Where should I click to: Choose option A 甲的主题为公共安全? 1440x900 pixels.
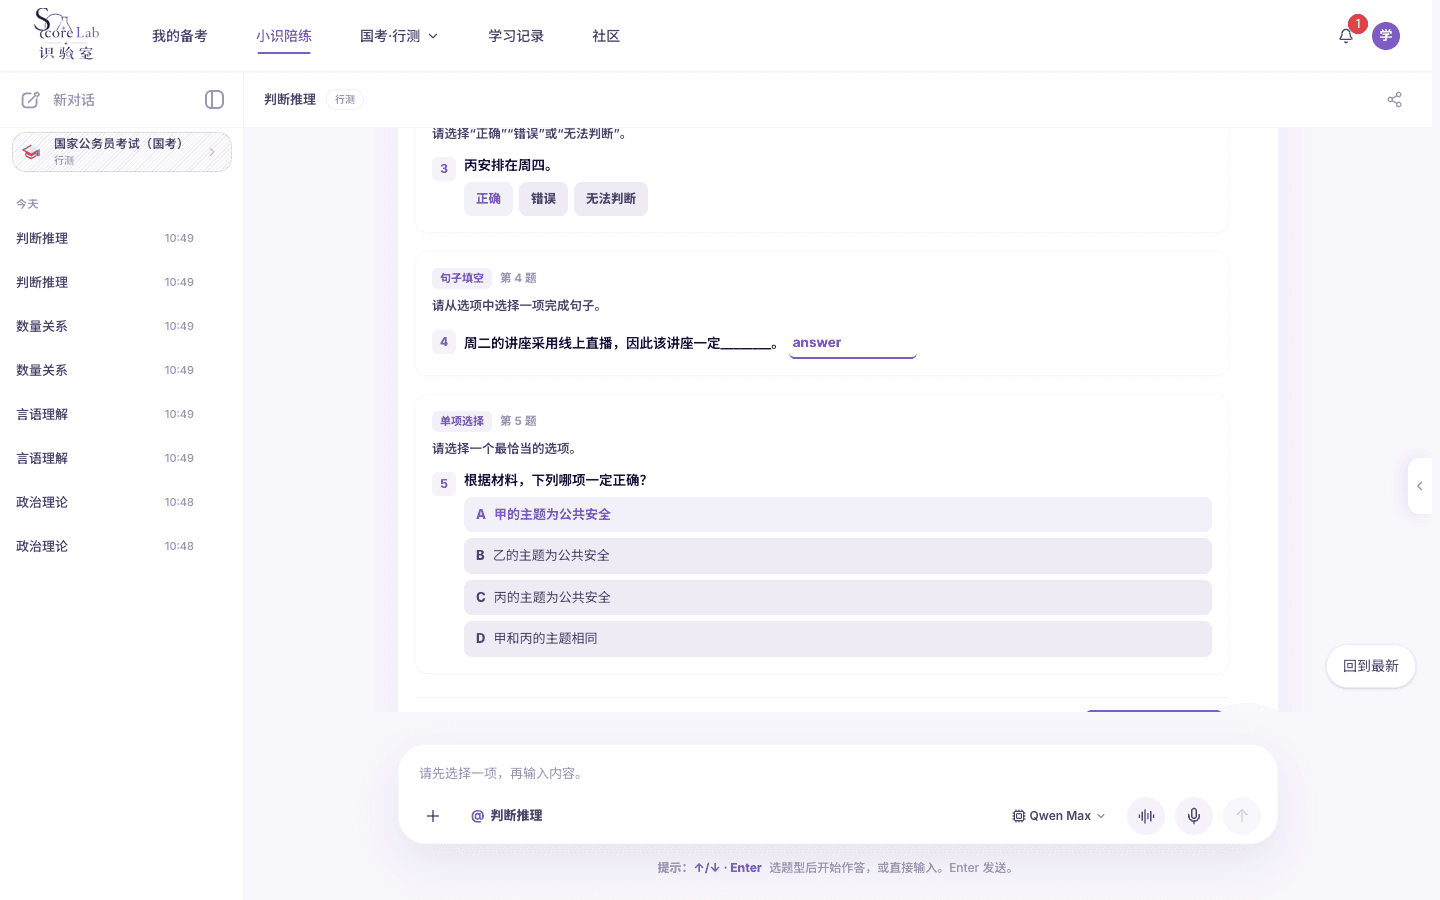click(838, 514)
